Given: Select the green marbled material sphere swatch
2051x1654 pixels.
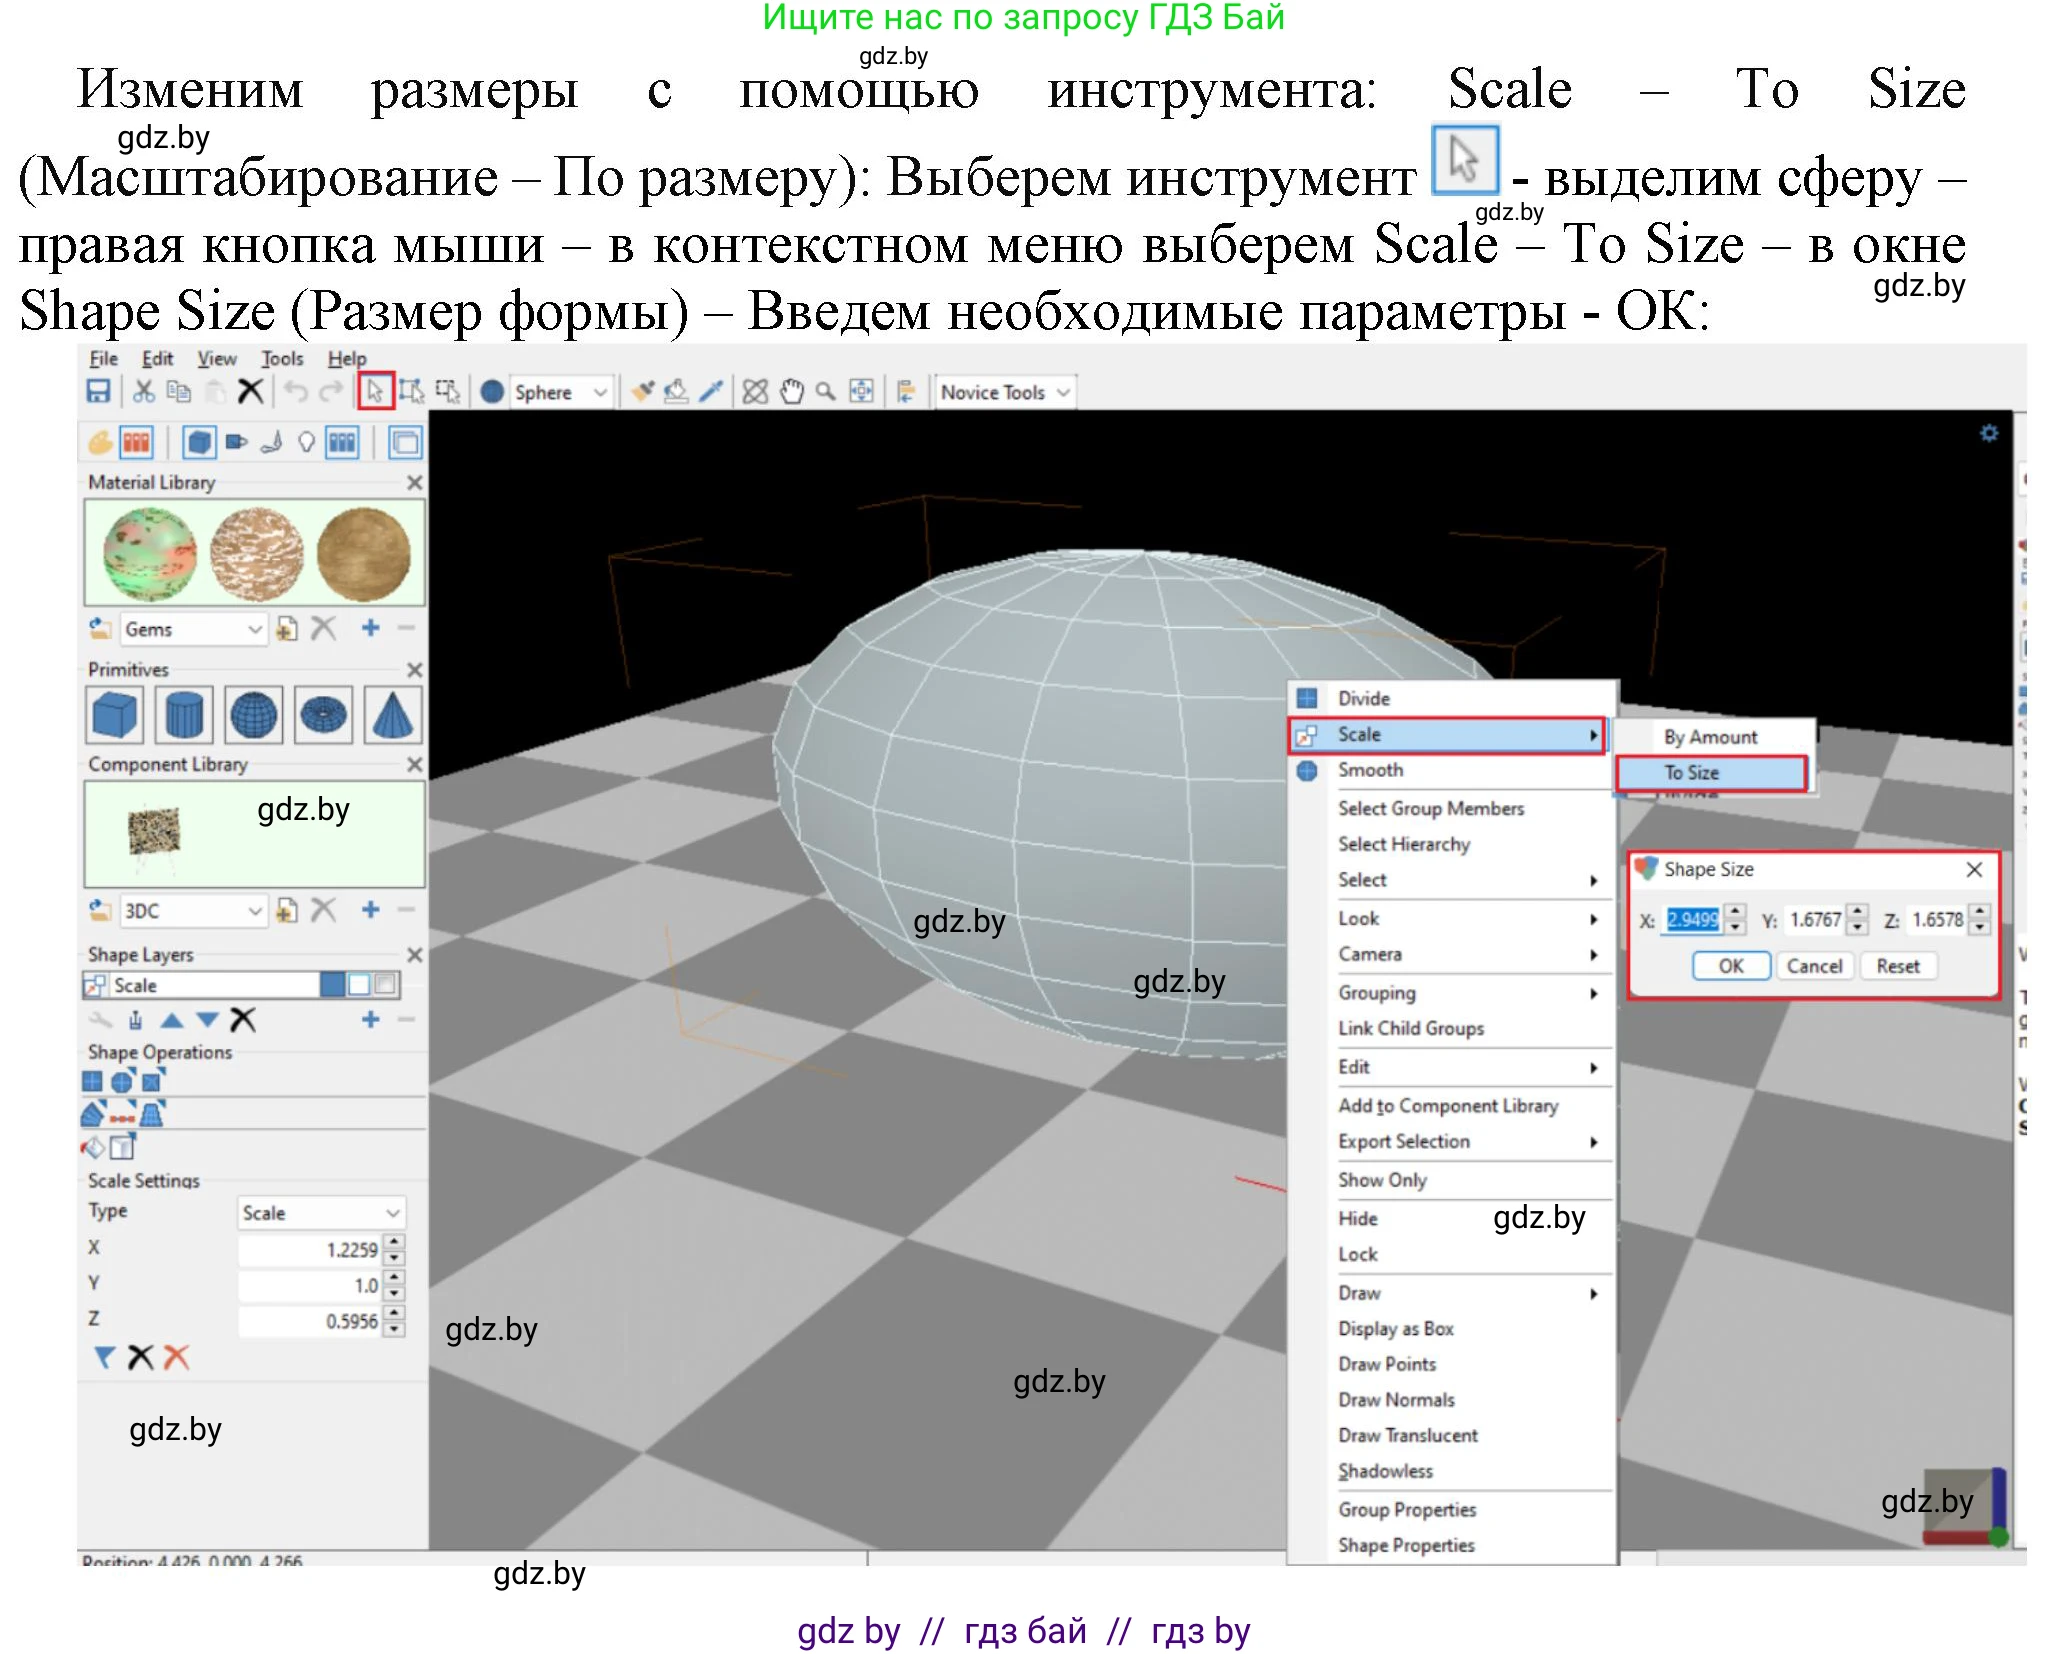Looking at the screenshot, I should tap(150, 554).
